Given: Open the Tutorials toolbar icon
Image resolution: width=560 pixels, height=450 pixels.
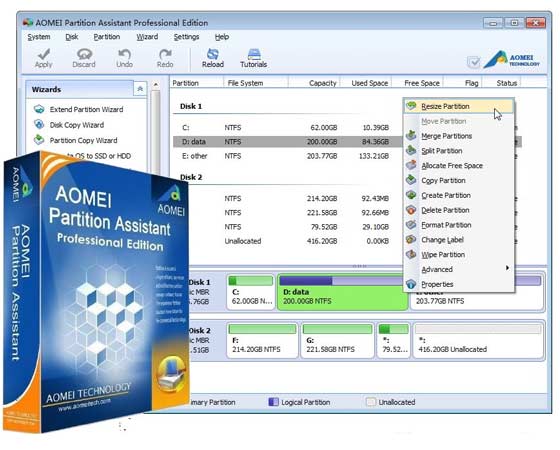Looking at the screenshot, I should click(x=254, y=54).
